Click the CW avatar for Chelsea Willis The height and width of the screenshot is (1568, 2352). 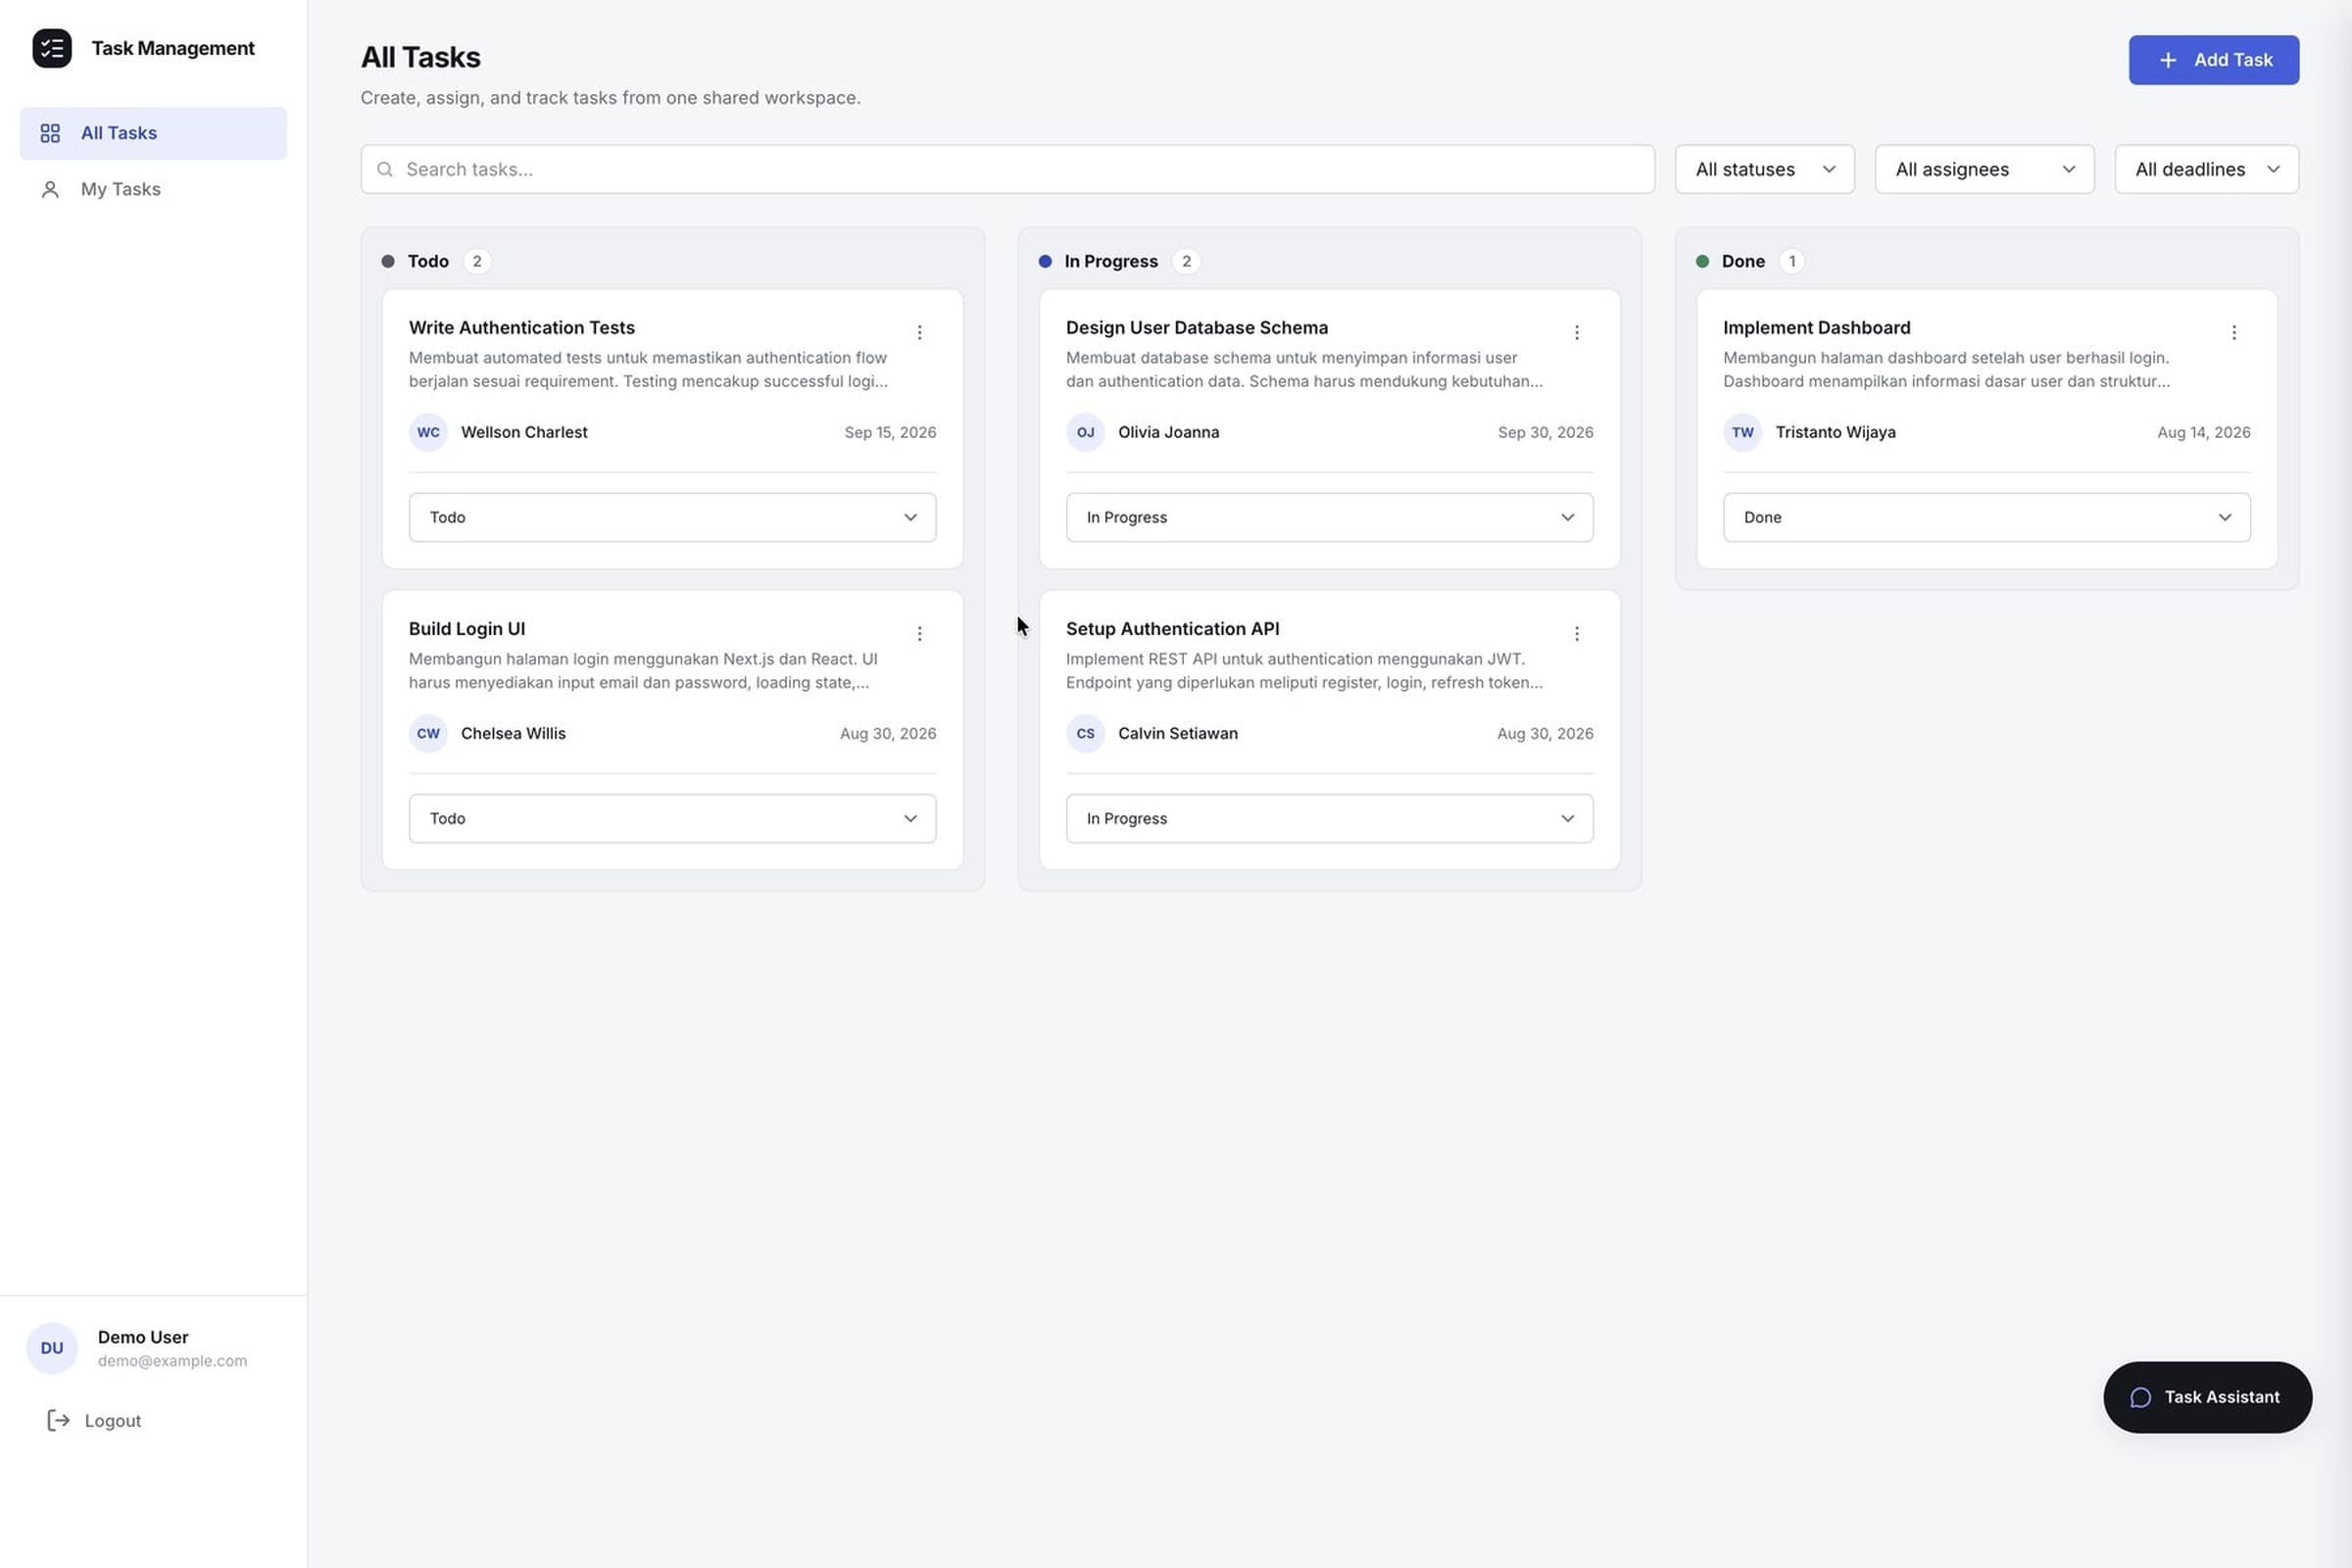point(428,733)
